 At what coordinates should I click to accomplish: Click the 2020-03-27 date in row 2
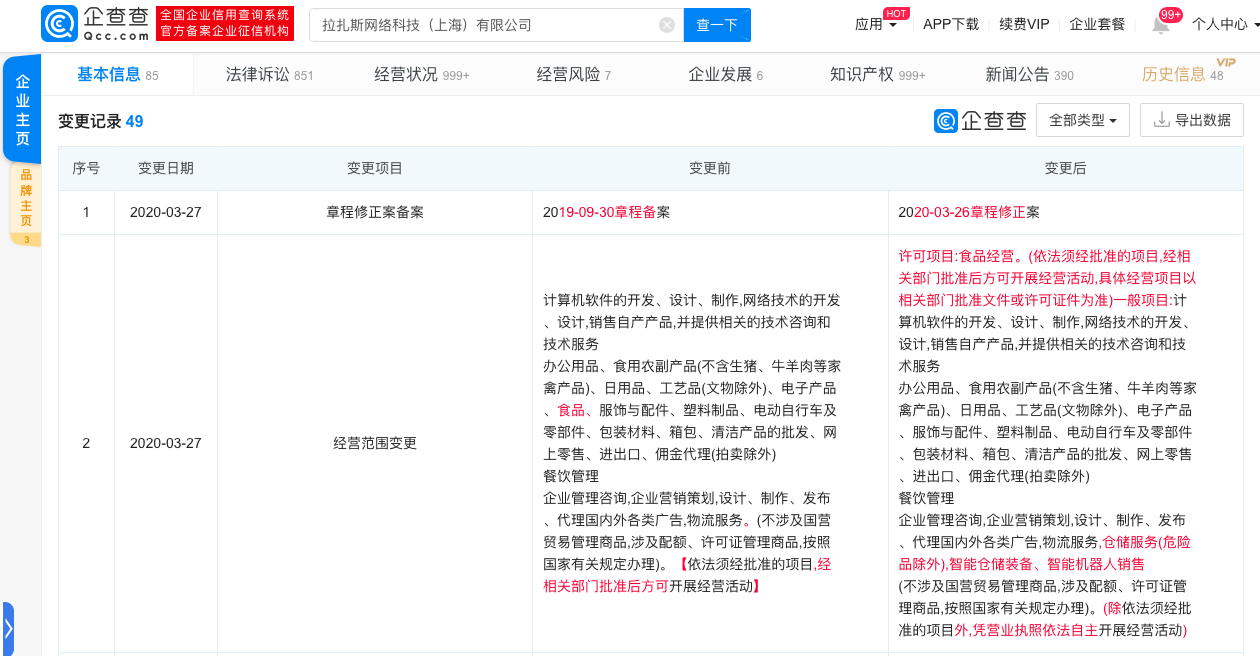pos(166,443)
